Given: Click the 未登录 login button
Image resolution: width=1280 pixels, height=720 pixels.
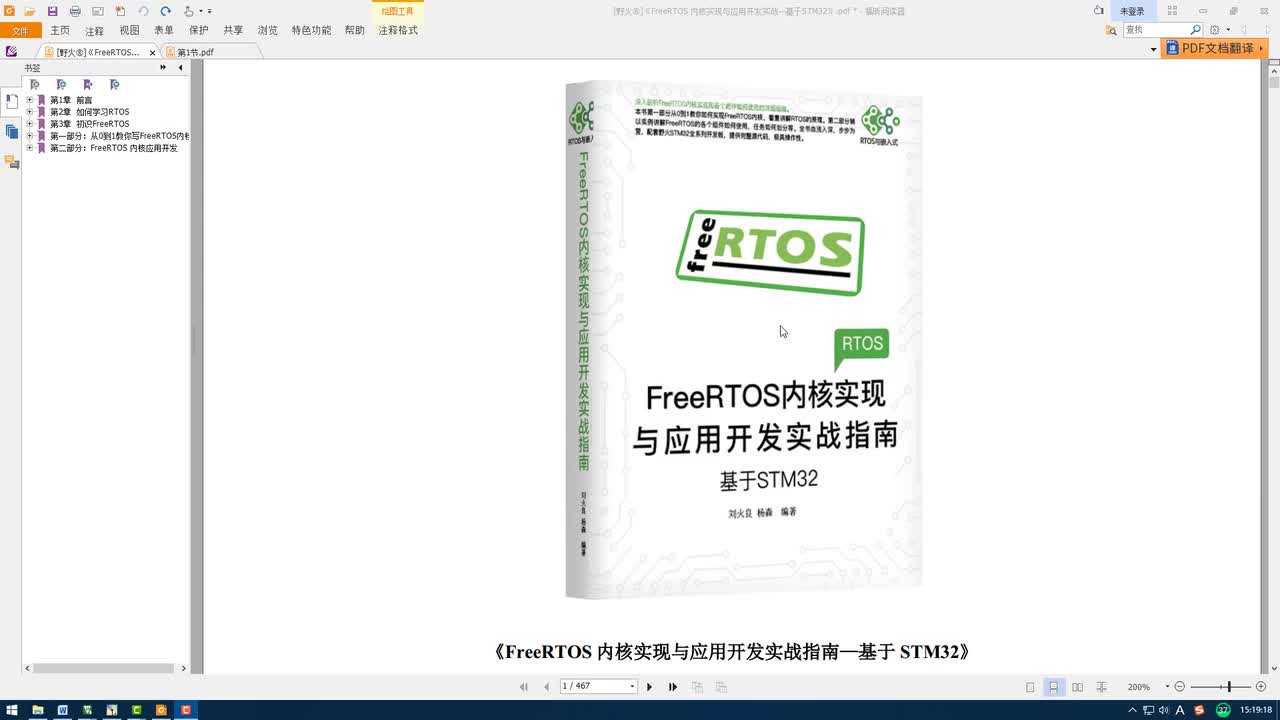Looking at the screenshot, I should [1132, 11].
